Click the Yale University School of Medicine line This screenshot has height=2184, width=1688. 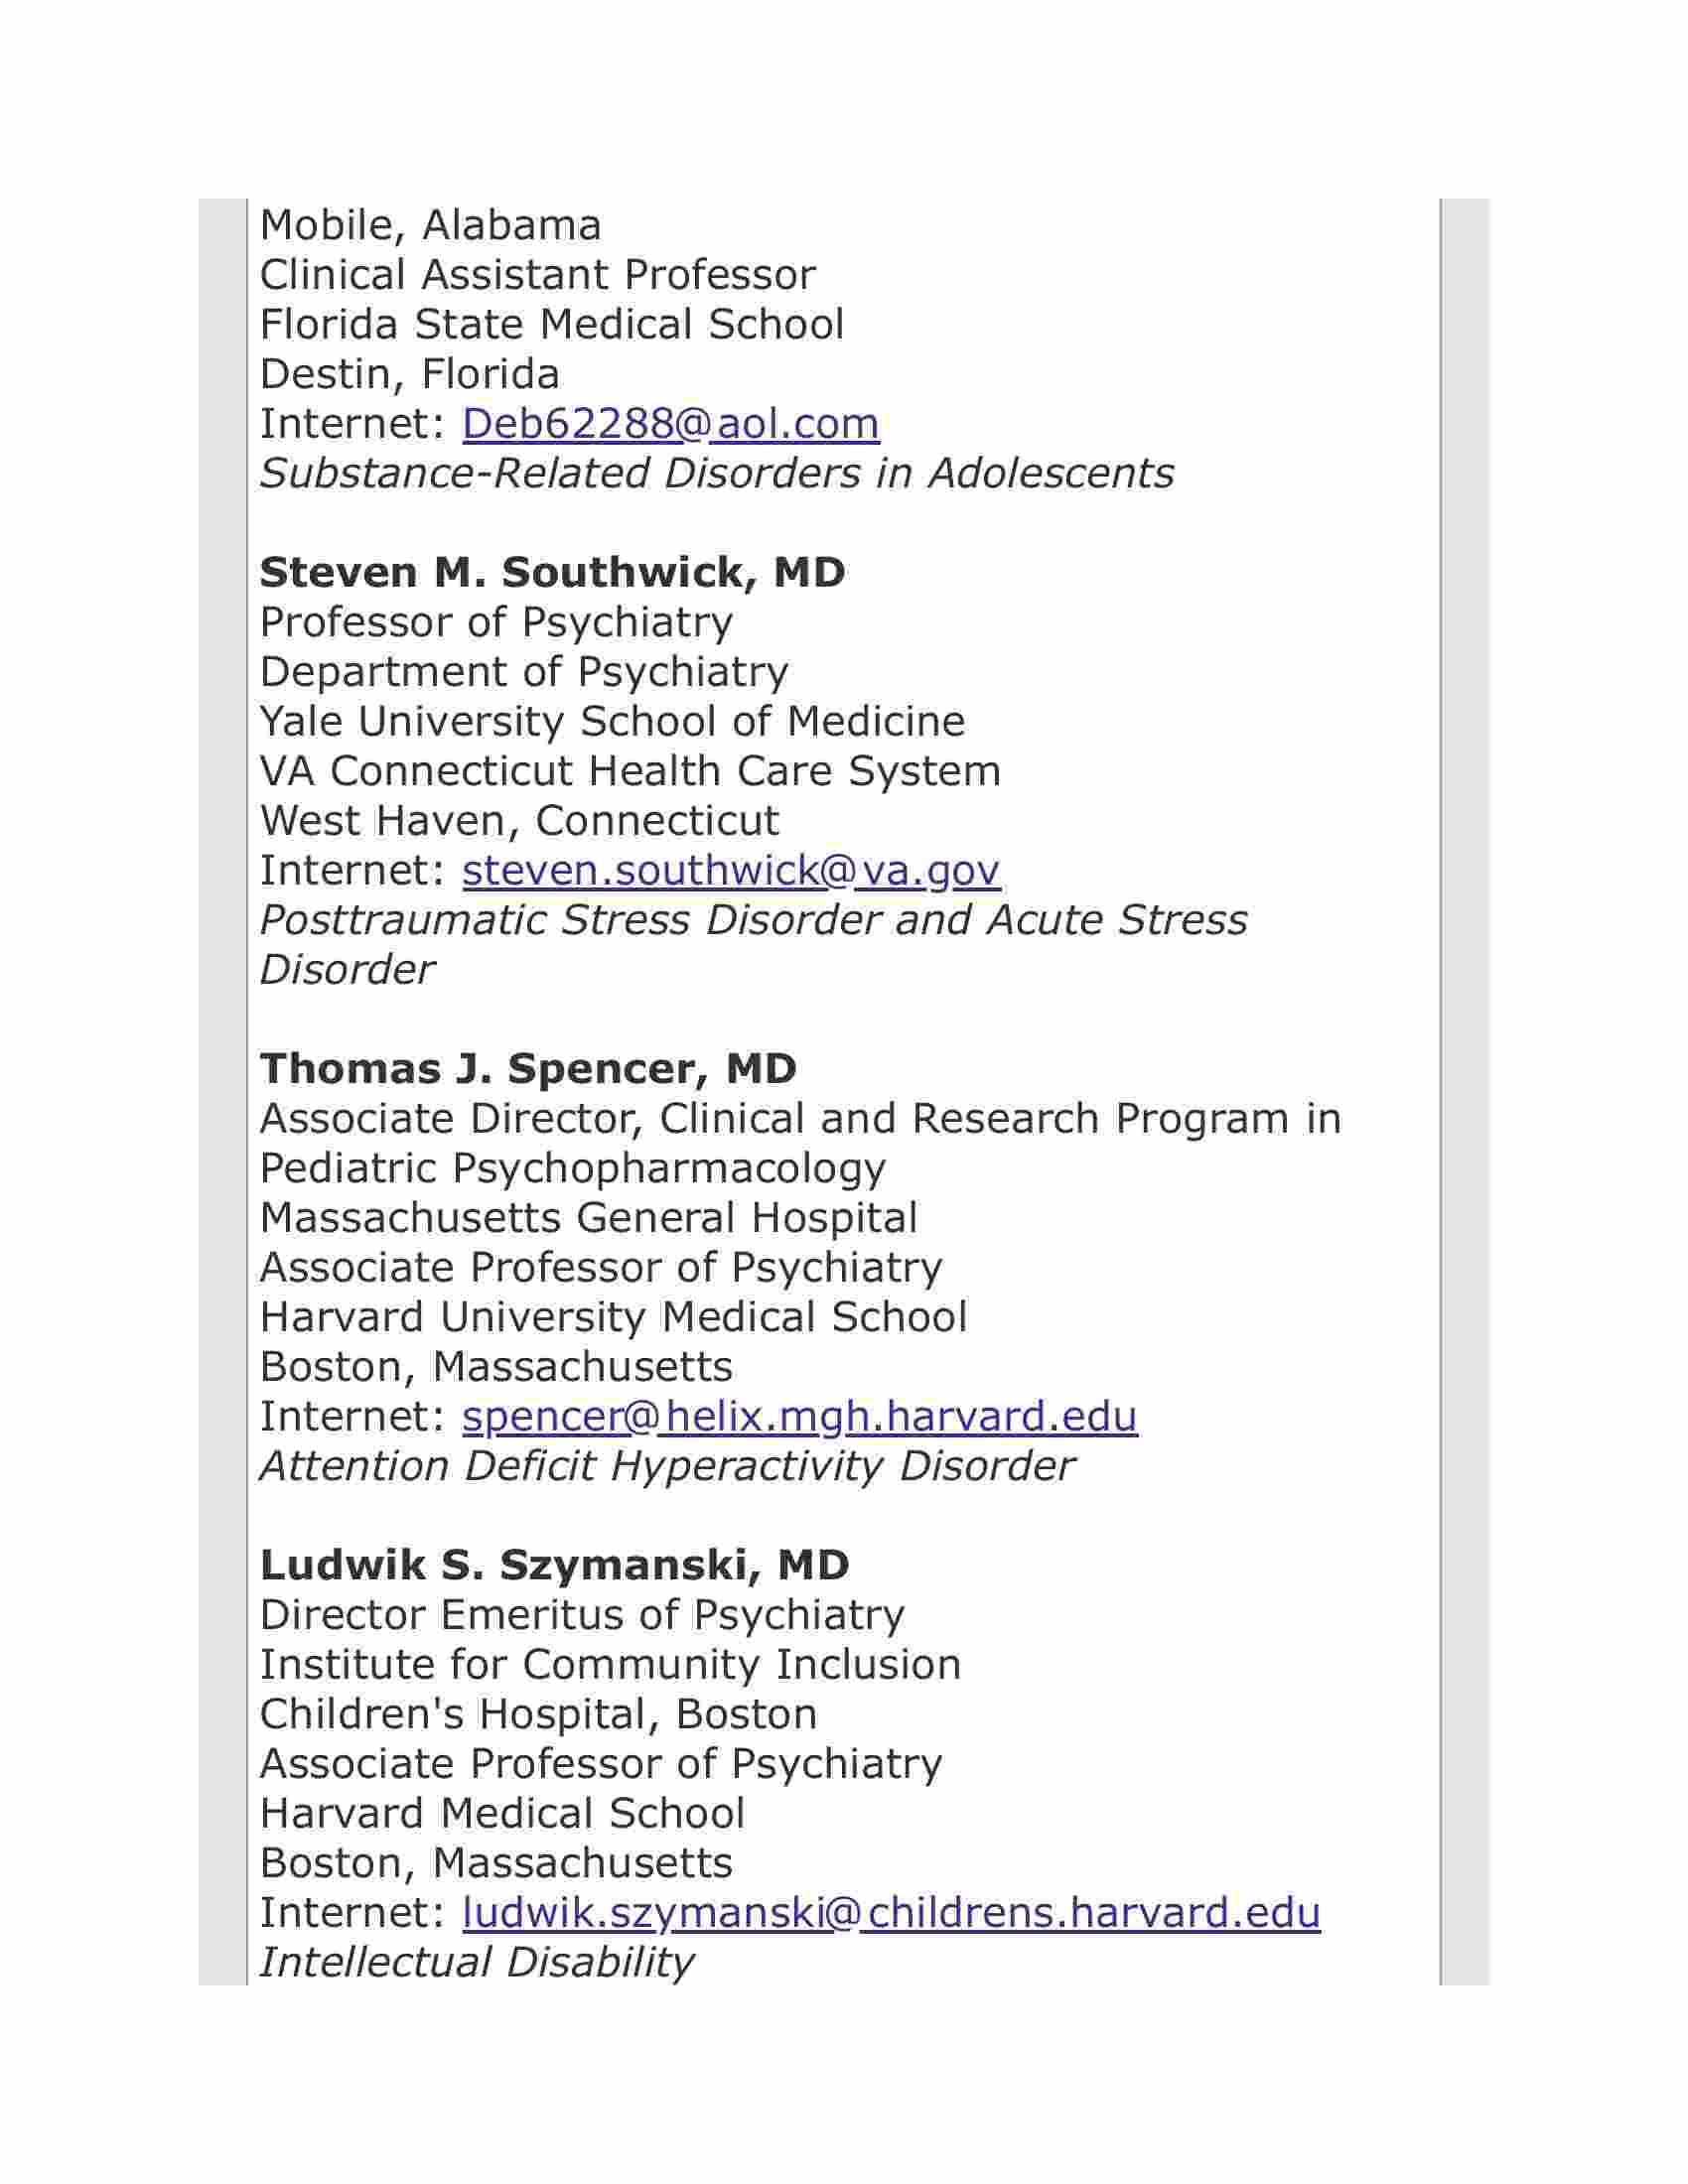pyautogui.click(x=613, y=722)
